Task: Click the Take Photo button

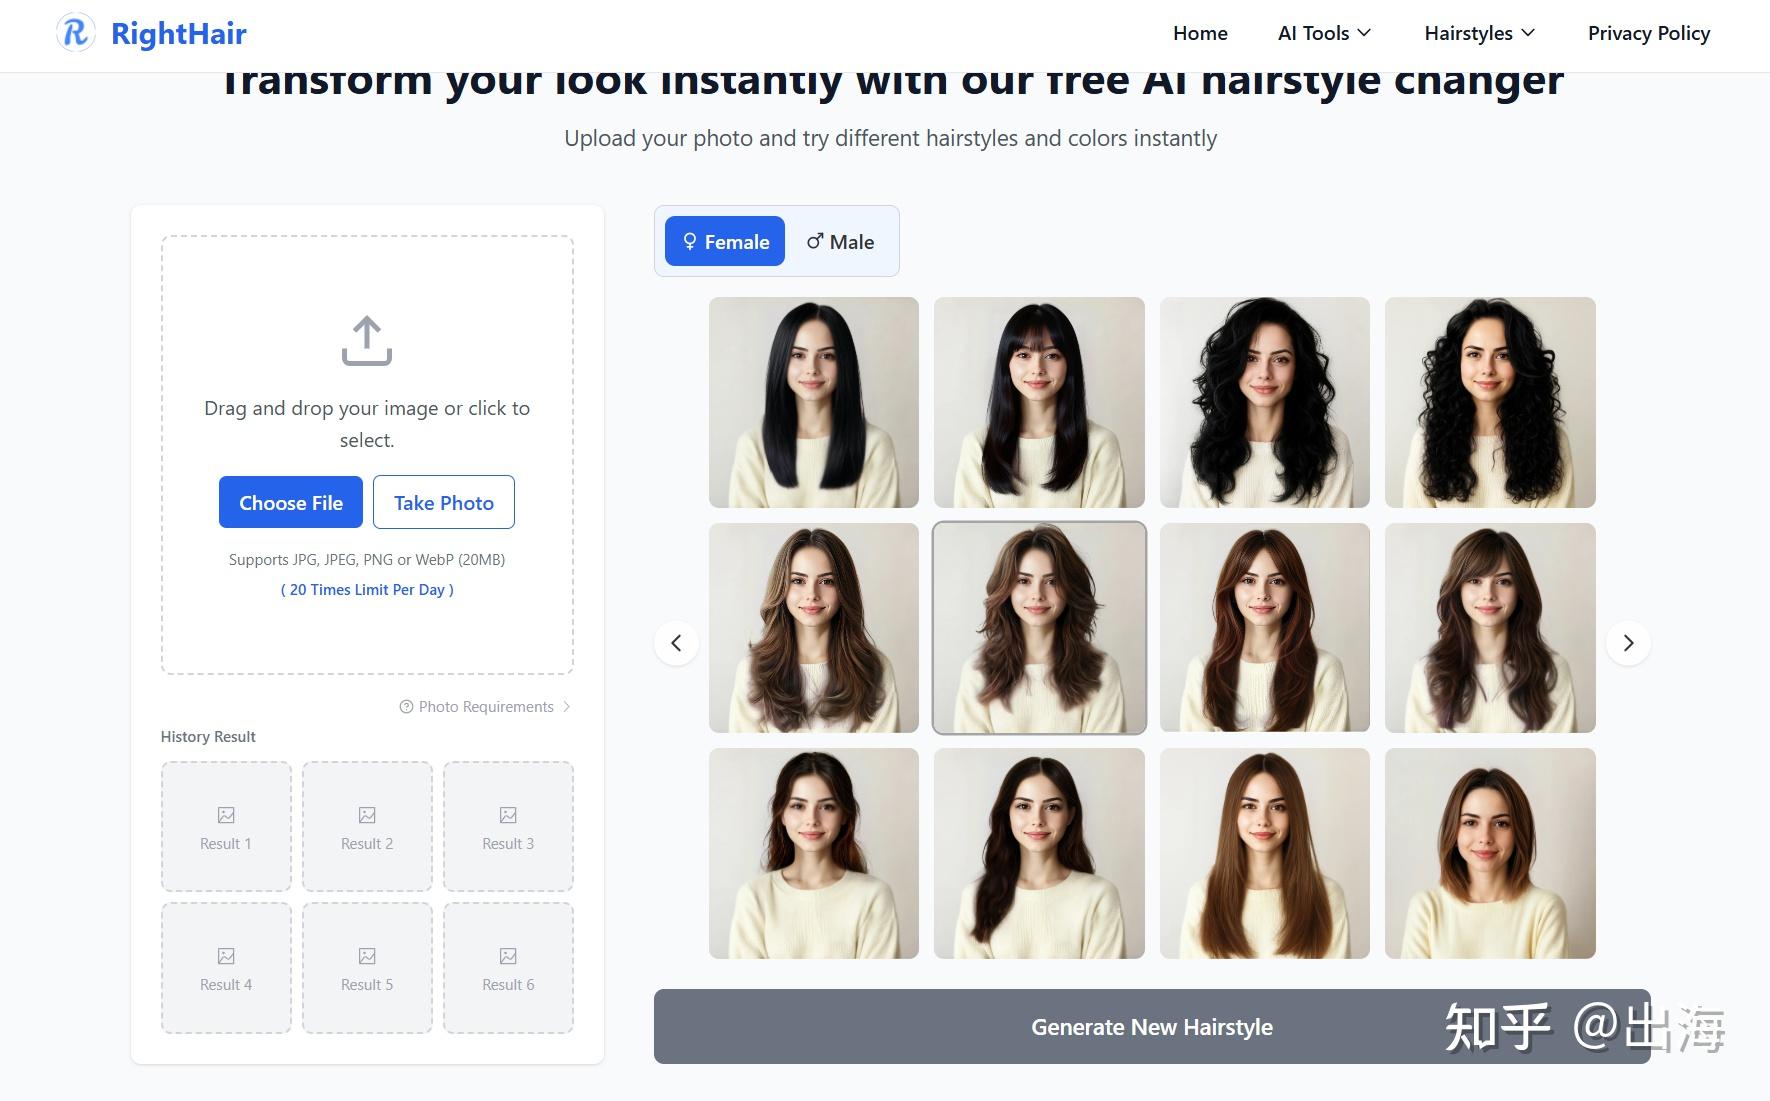Action: (x=444, y=503)
